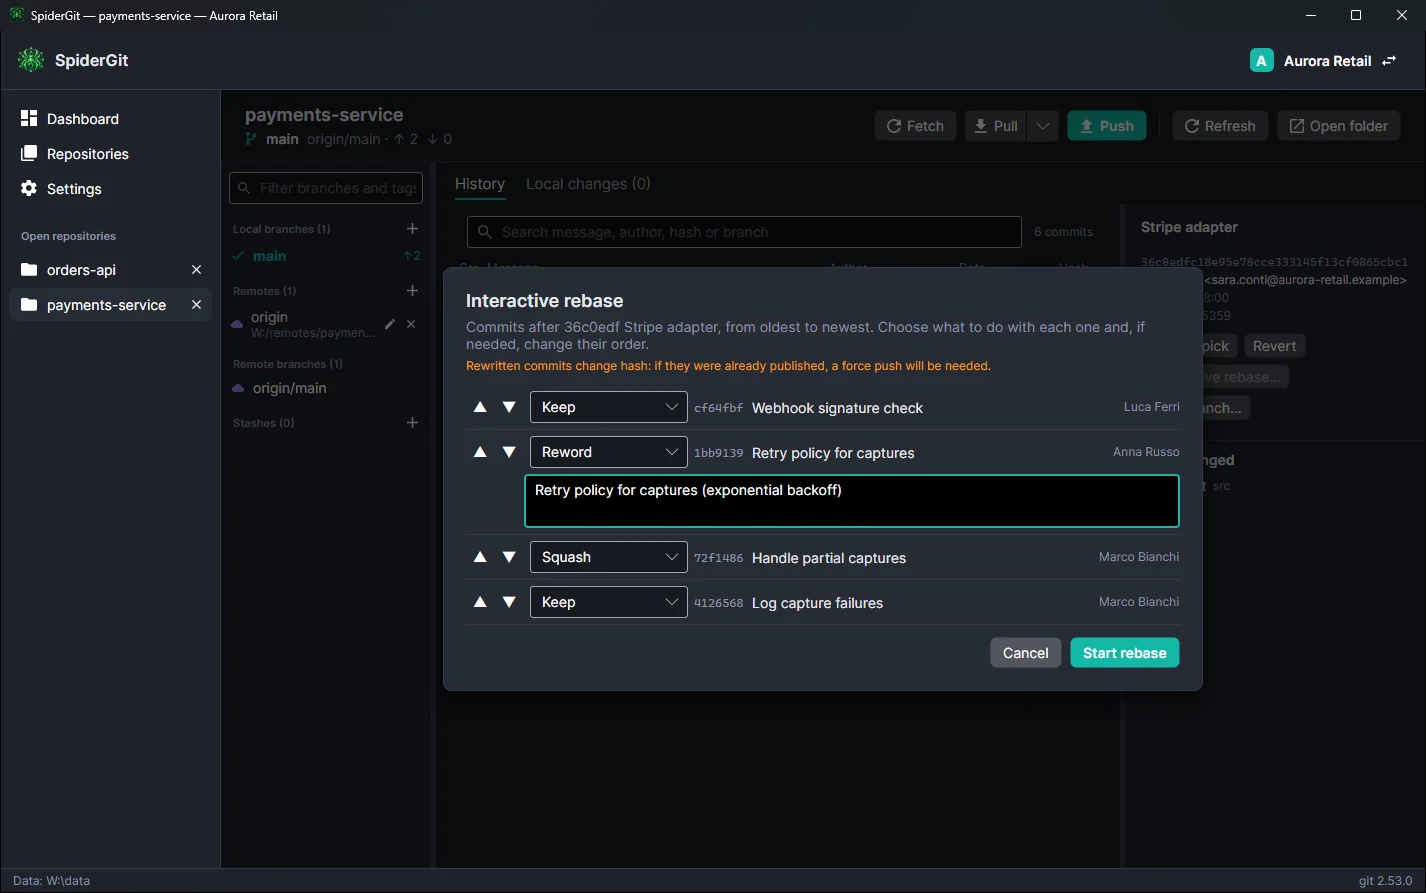Remove the origin remote
Image resolution: width=1426 pixels, height=893 pixels.
tap(411, 324)
